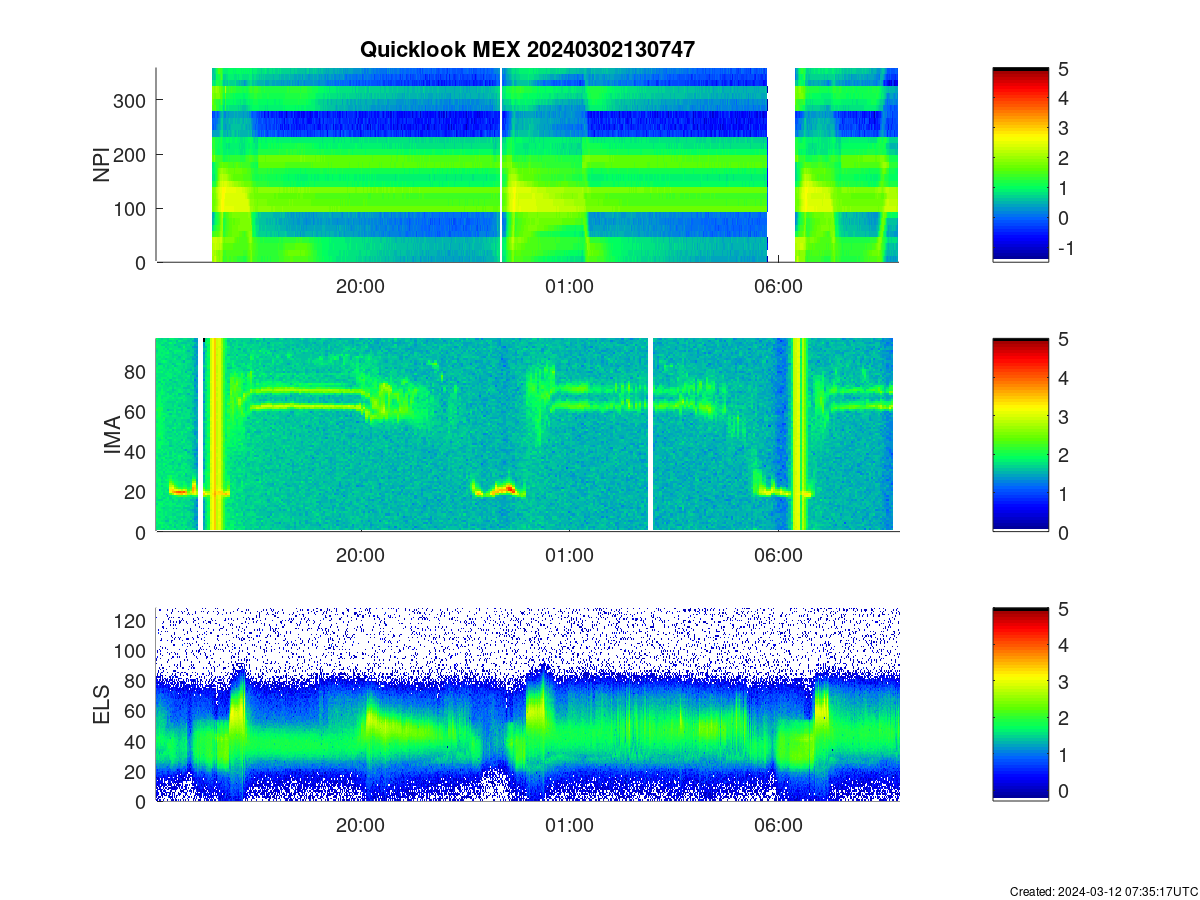The height and width of the screenshot is (900, 1200).
Task: Click the 100 tick on the NPI y-axis
Action: coord(131,208)
